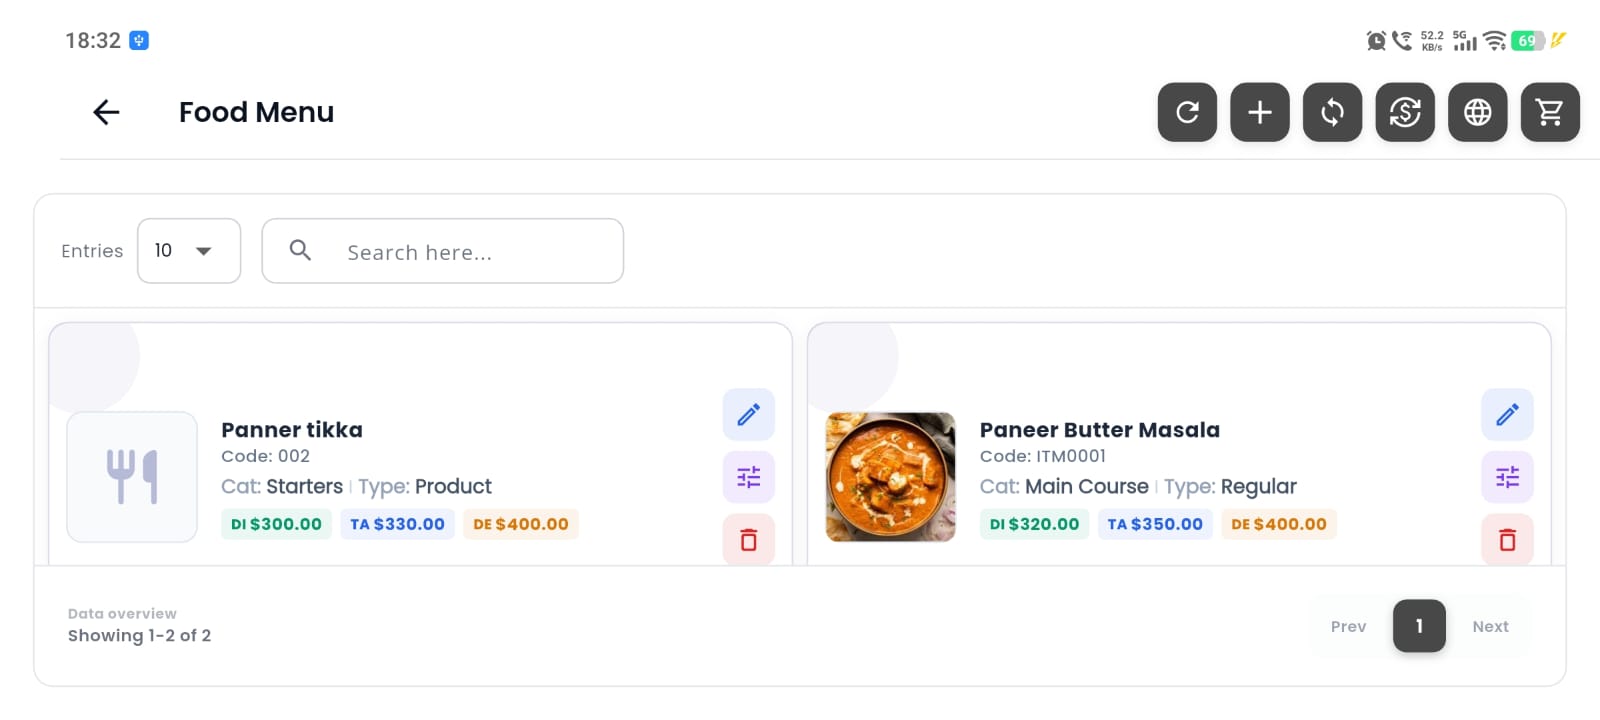The width and height of the screenshot is (1600, 720).
Task: Add a new food item with plus button
Action: [x=1260, y=112]
